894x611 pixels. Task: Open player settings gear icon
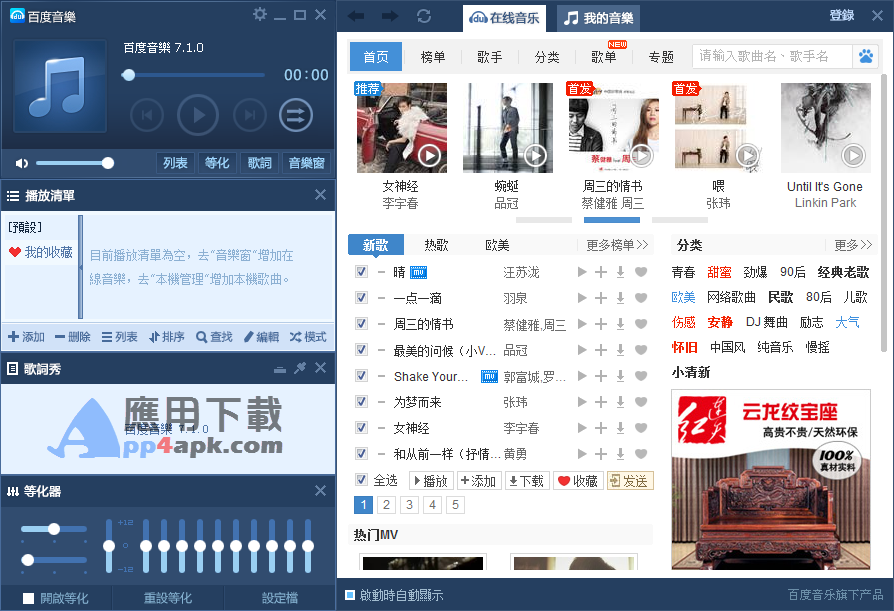point(260,14)
